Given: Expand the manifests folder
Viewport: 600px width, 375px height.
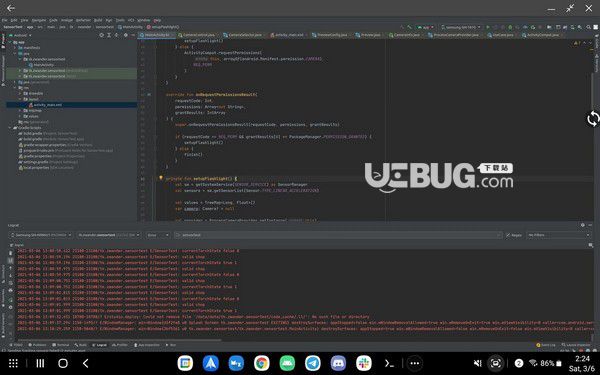Looking at the screenshot, I should [x=16, y=48].
